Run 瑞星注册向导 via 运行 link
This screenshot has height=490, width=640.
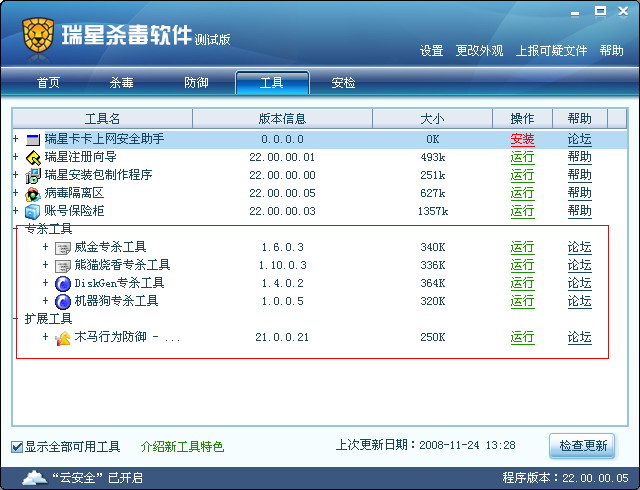[x=522, y=157]
